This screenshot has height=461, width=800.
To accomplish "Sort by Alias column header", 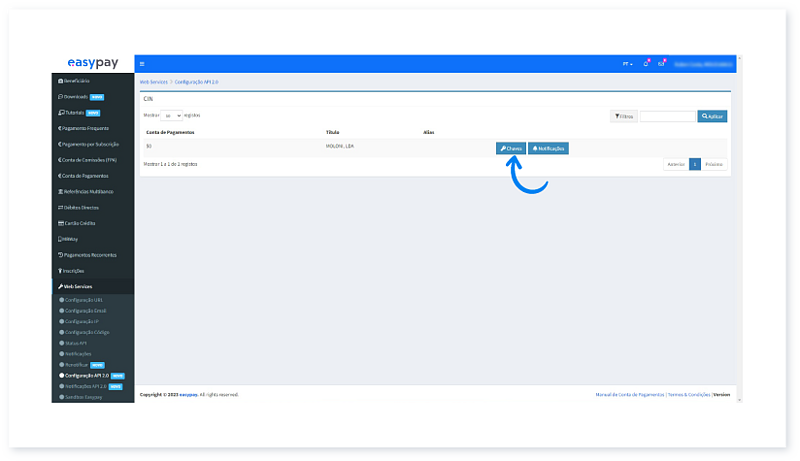I will (x=429, y=133).
